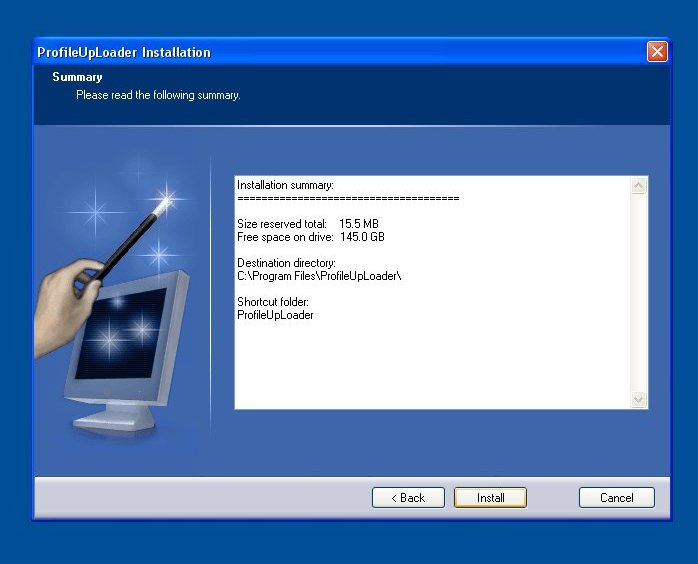Select the "Installation summary:" line
This screenshot has width=698, height=564.
tap(285, 185)
